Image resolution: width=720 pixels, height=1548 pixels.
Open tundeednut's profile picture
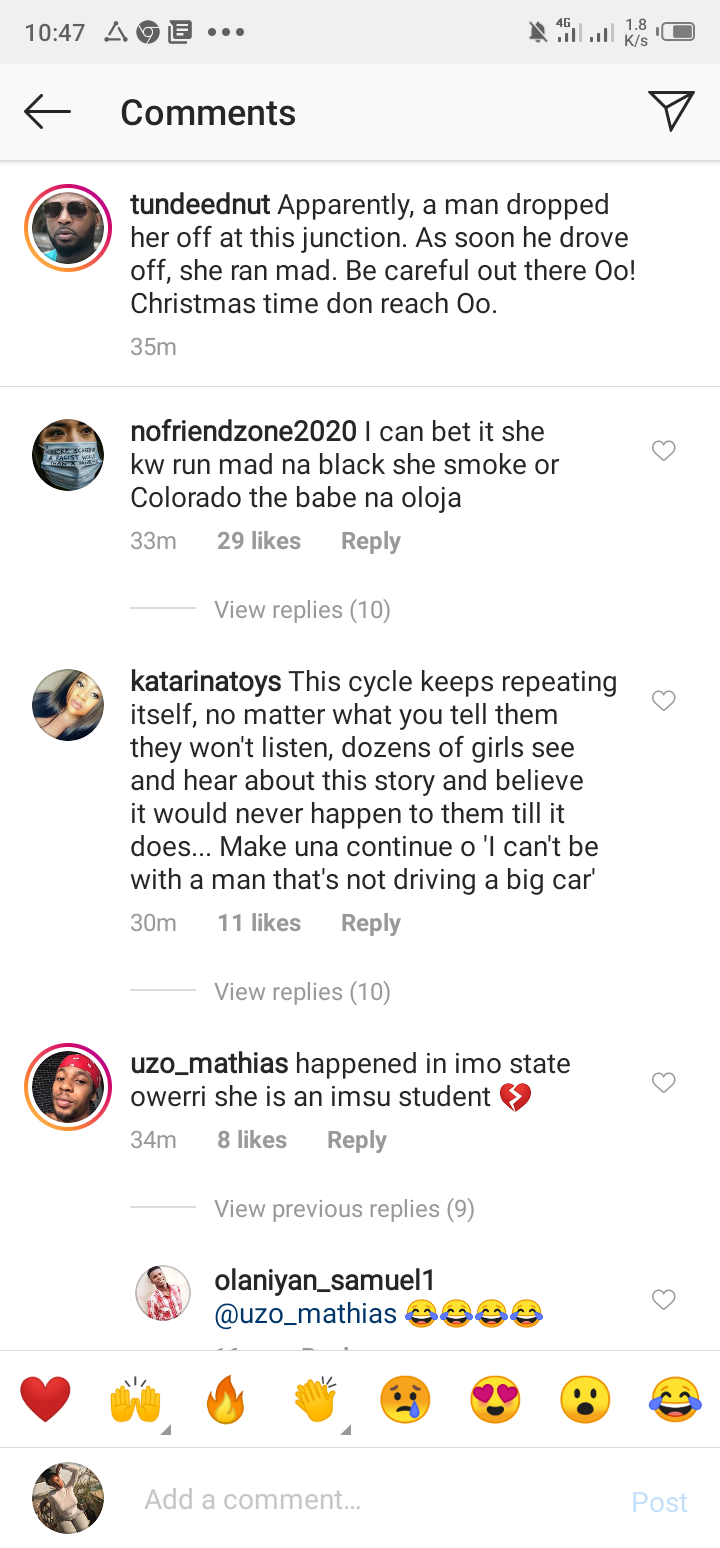pyautogui.click(x=68, y=229)
